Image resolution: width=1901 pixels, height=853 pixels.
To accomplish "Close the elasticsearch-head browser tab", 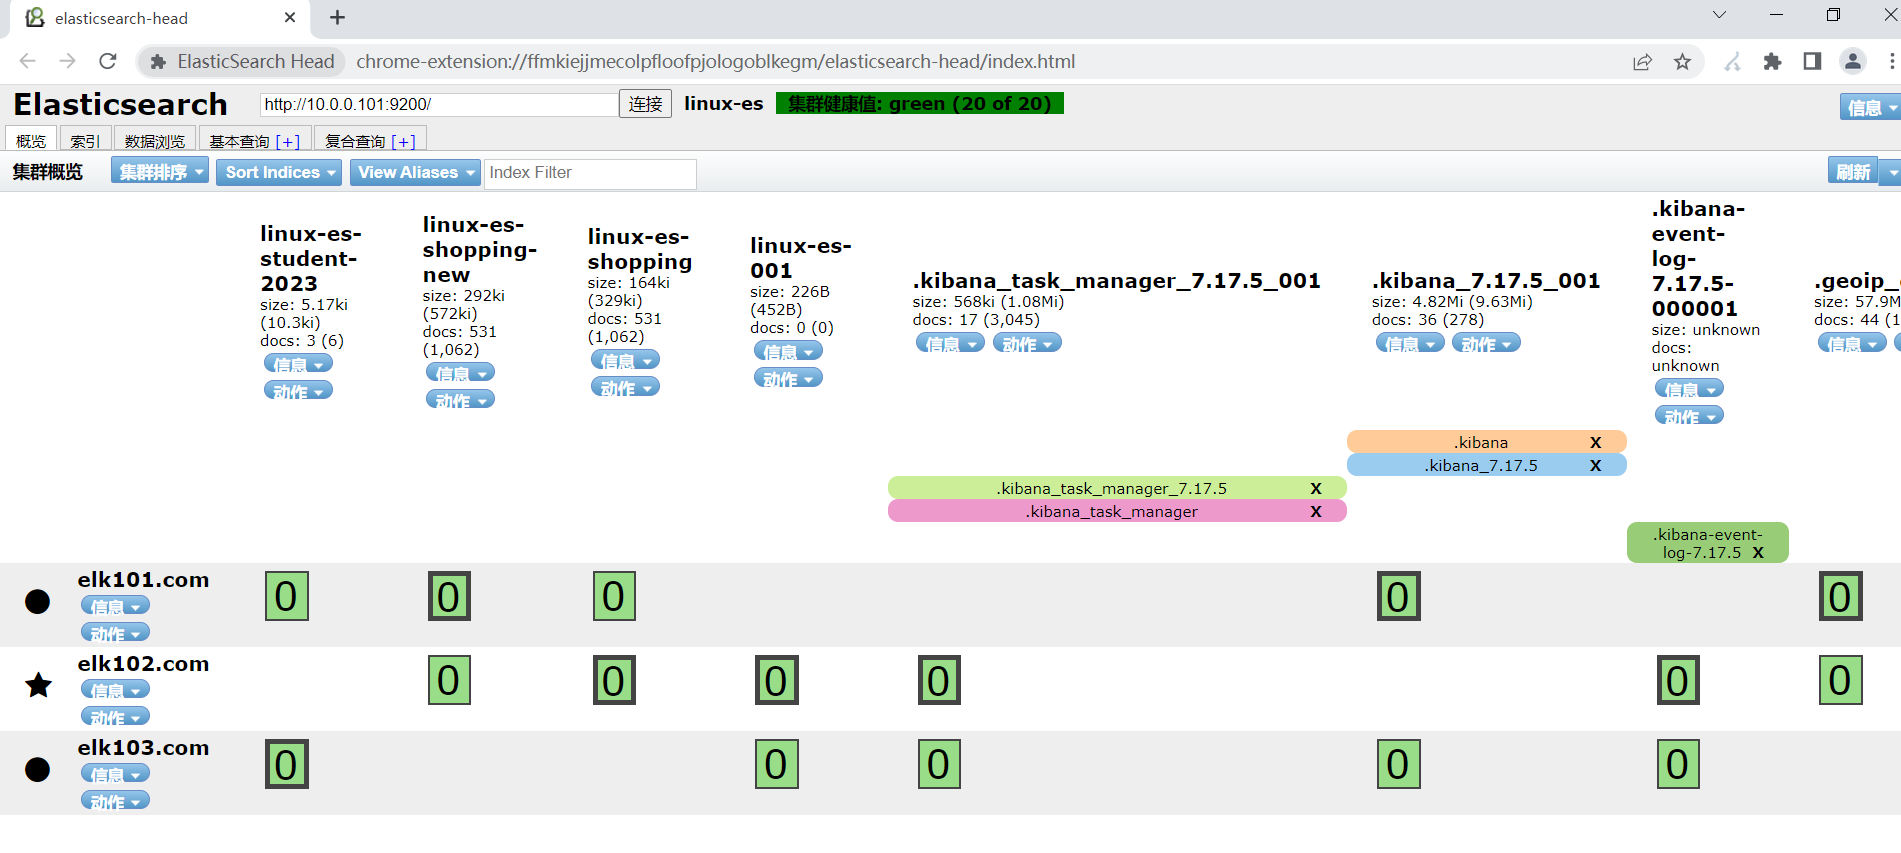I will [290, 18].
